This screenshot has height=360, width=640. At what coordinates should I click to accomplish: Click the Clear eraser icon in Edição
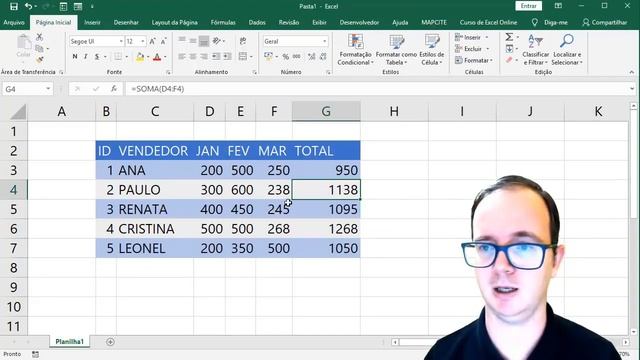tap(509, 60)
